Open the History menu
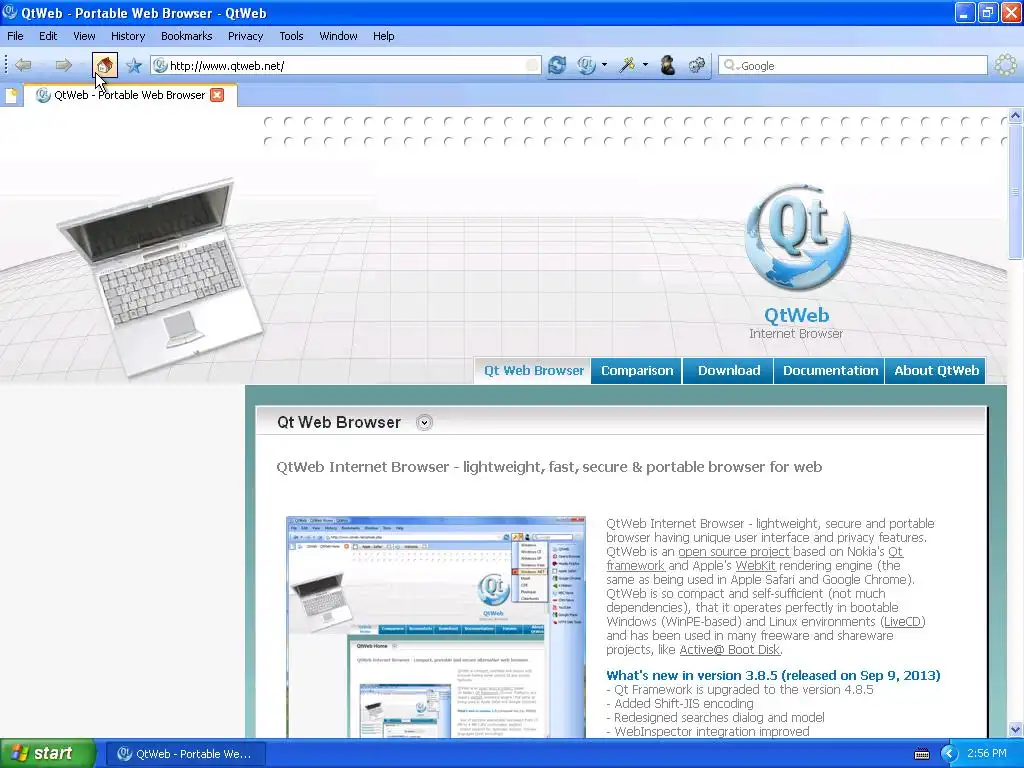Screen dimensions: 1024x768 (128, 36)
